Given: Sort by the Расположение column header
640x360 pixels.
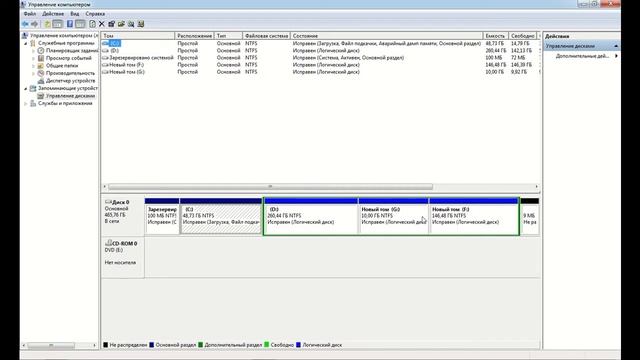Looking at the screenshot, I should [194, 36].
